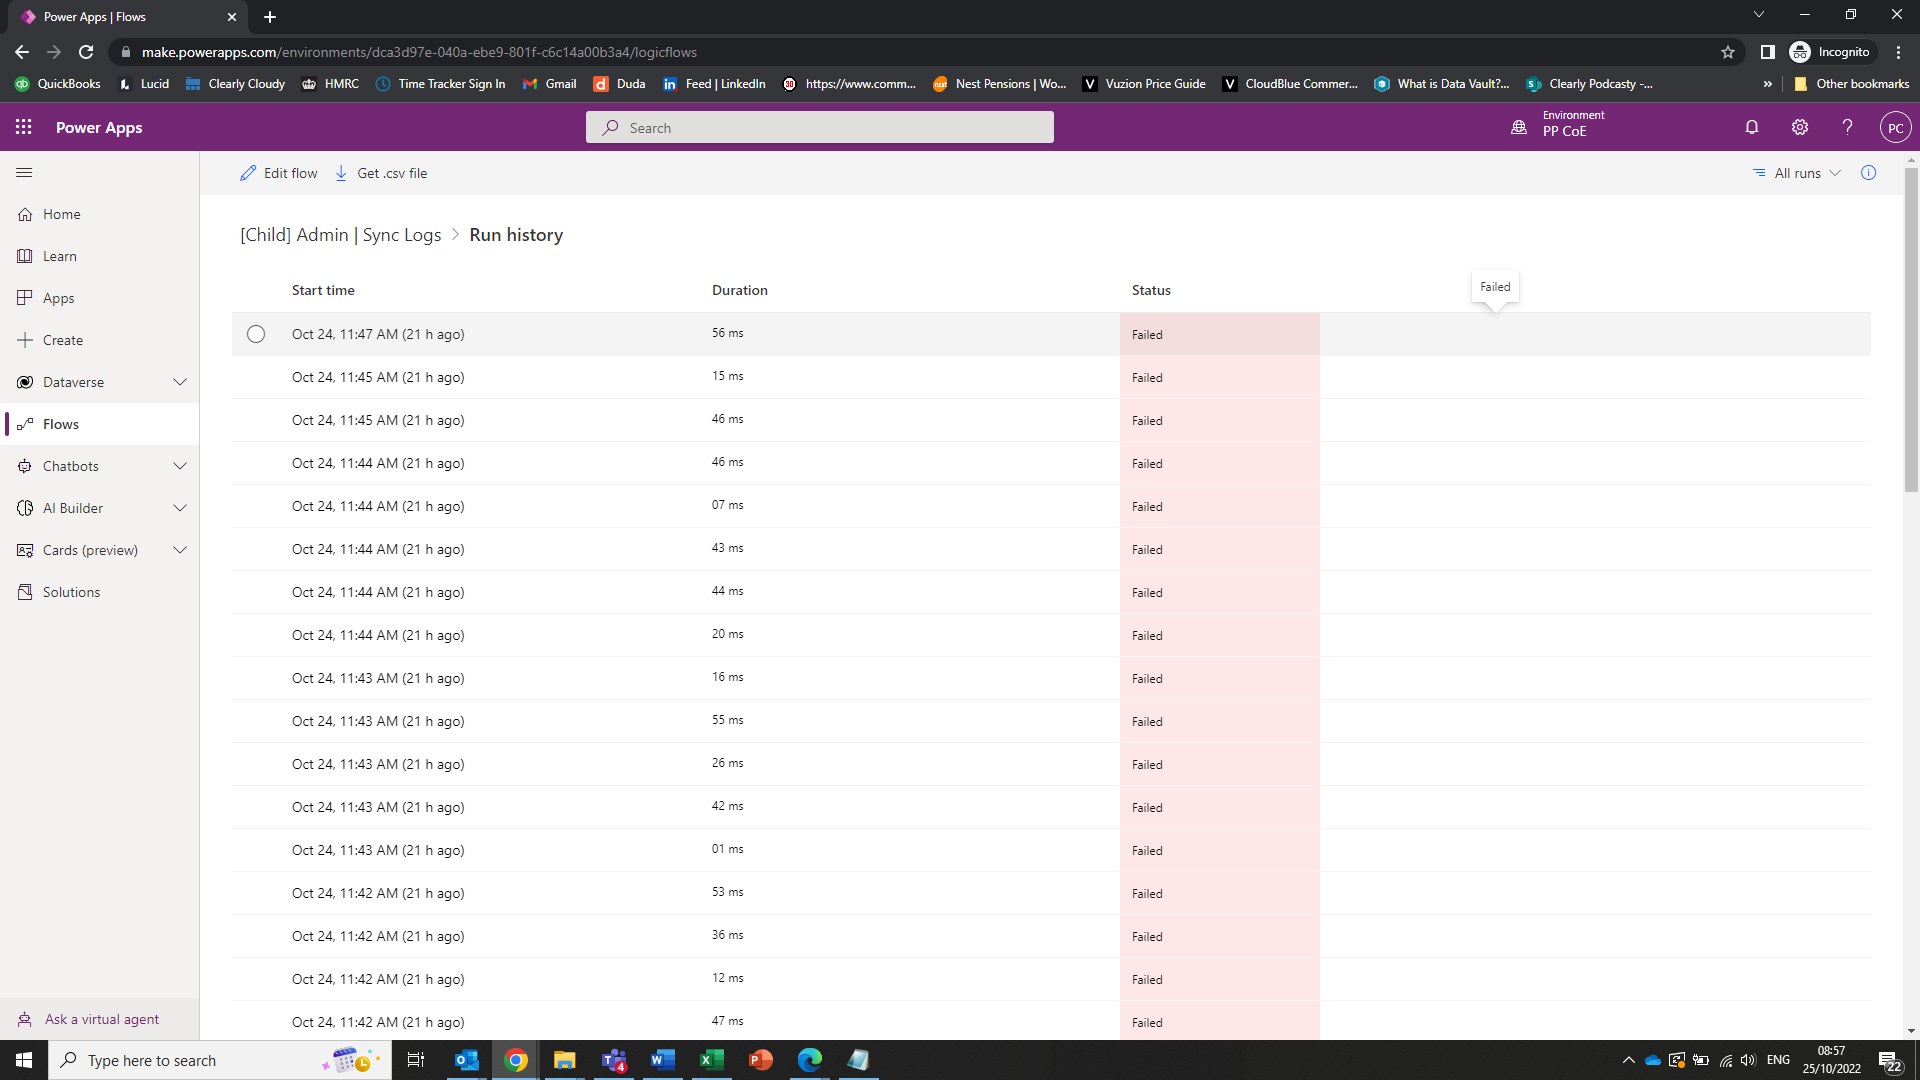
Task: Open the All runs dropdown
Action: pyautogui.click(x=1800, y=173)
